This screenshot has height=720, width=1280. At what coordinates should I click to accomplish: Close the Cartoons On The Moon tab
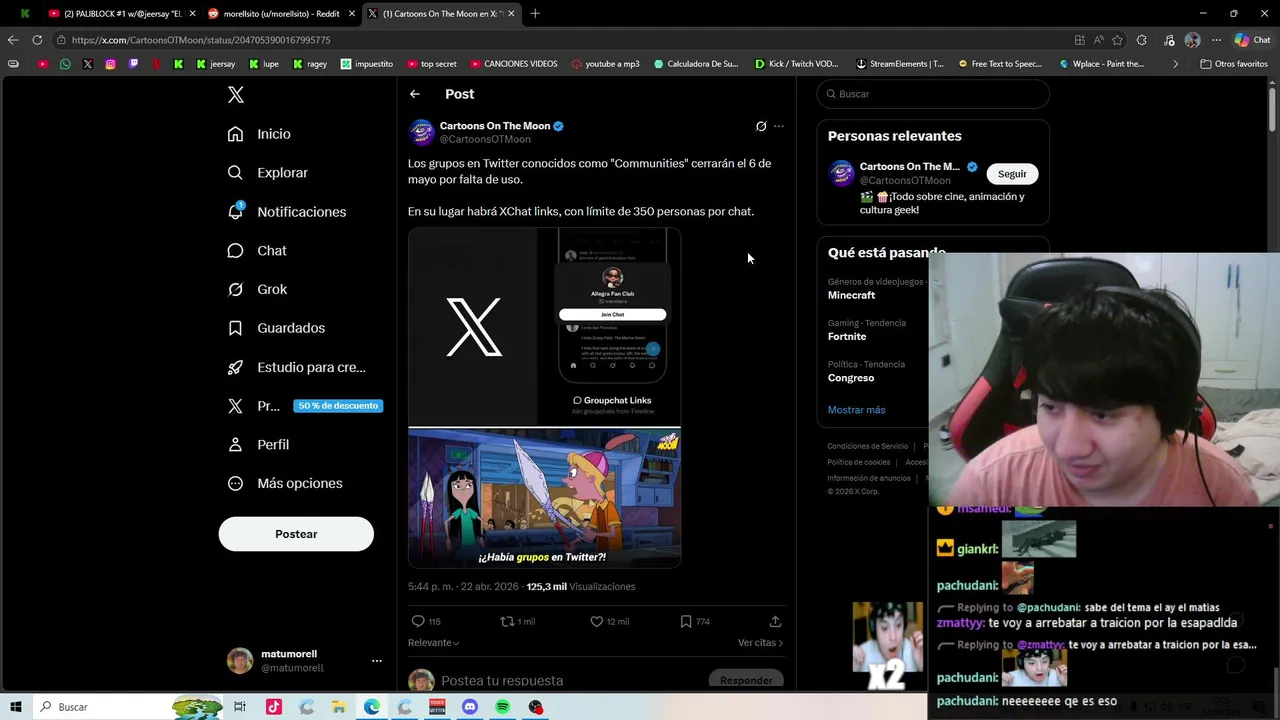click(512, 14)
